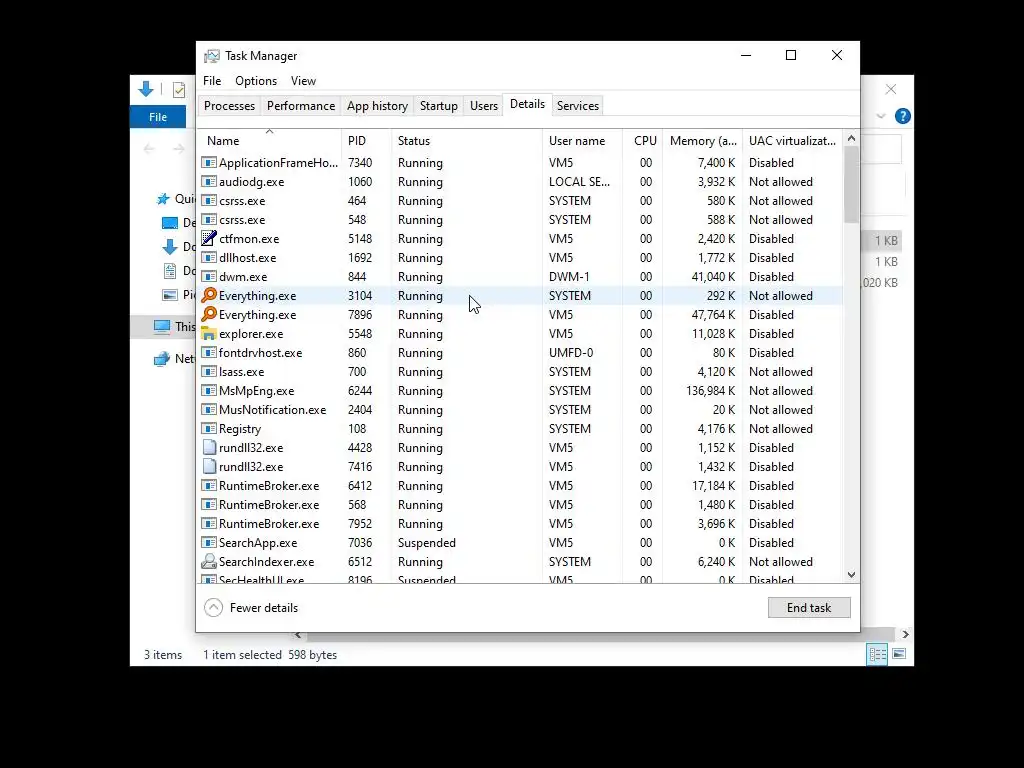Click the fontdrvhost.exe process icon
The width and height of the screenshot is (1024, 768).
coord(208,353)
